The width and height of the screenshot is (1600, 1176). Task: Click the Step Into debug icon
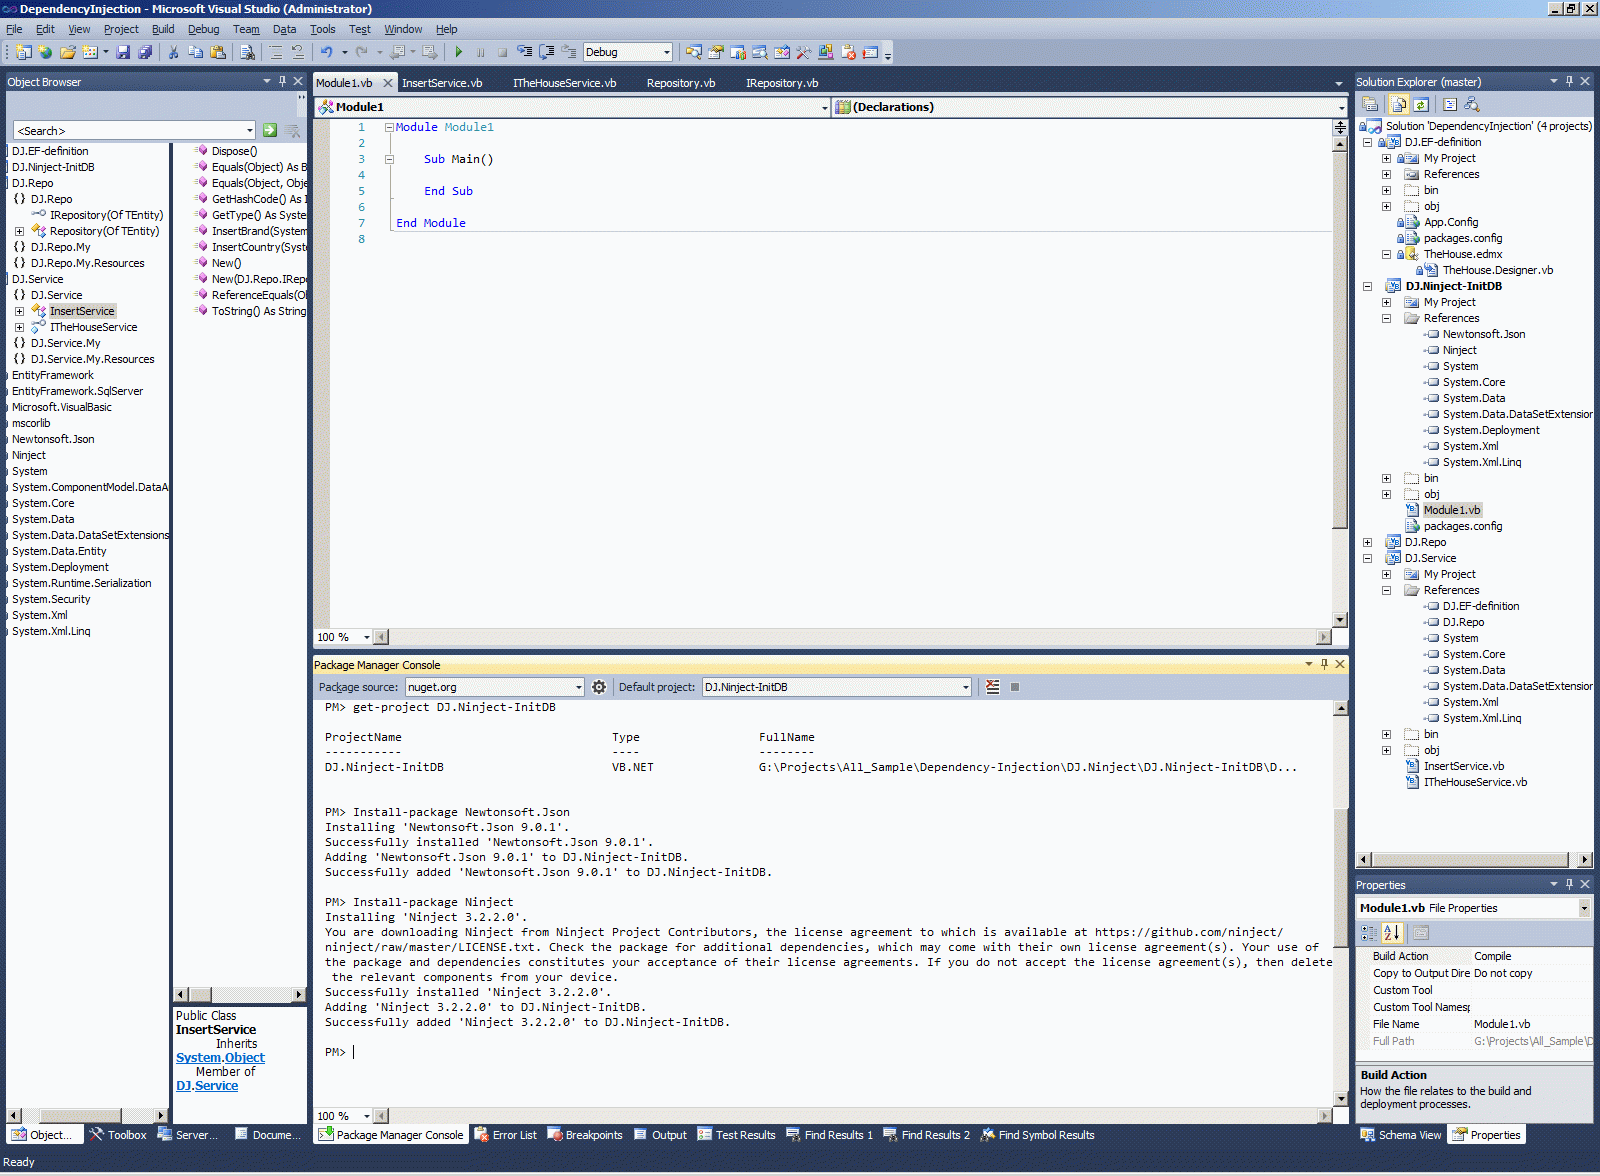click(x=525, y=52)
